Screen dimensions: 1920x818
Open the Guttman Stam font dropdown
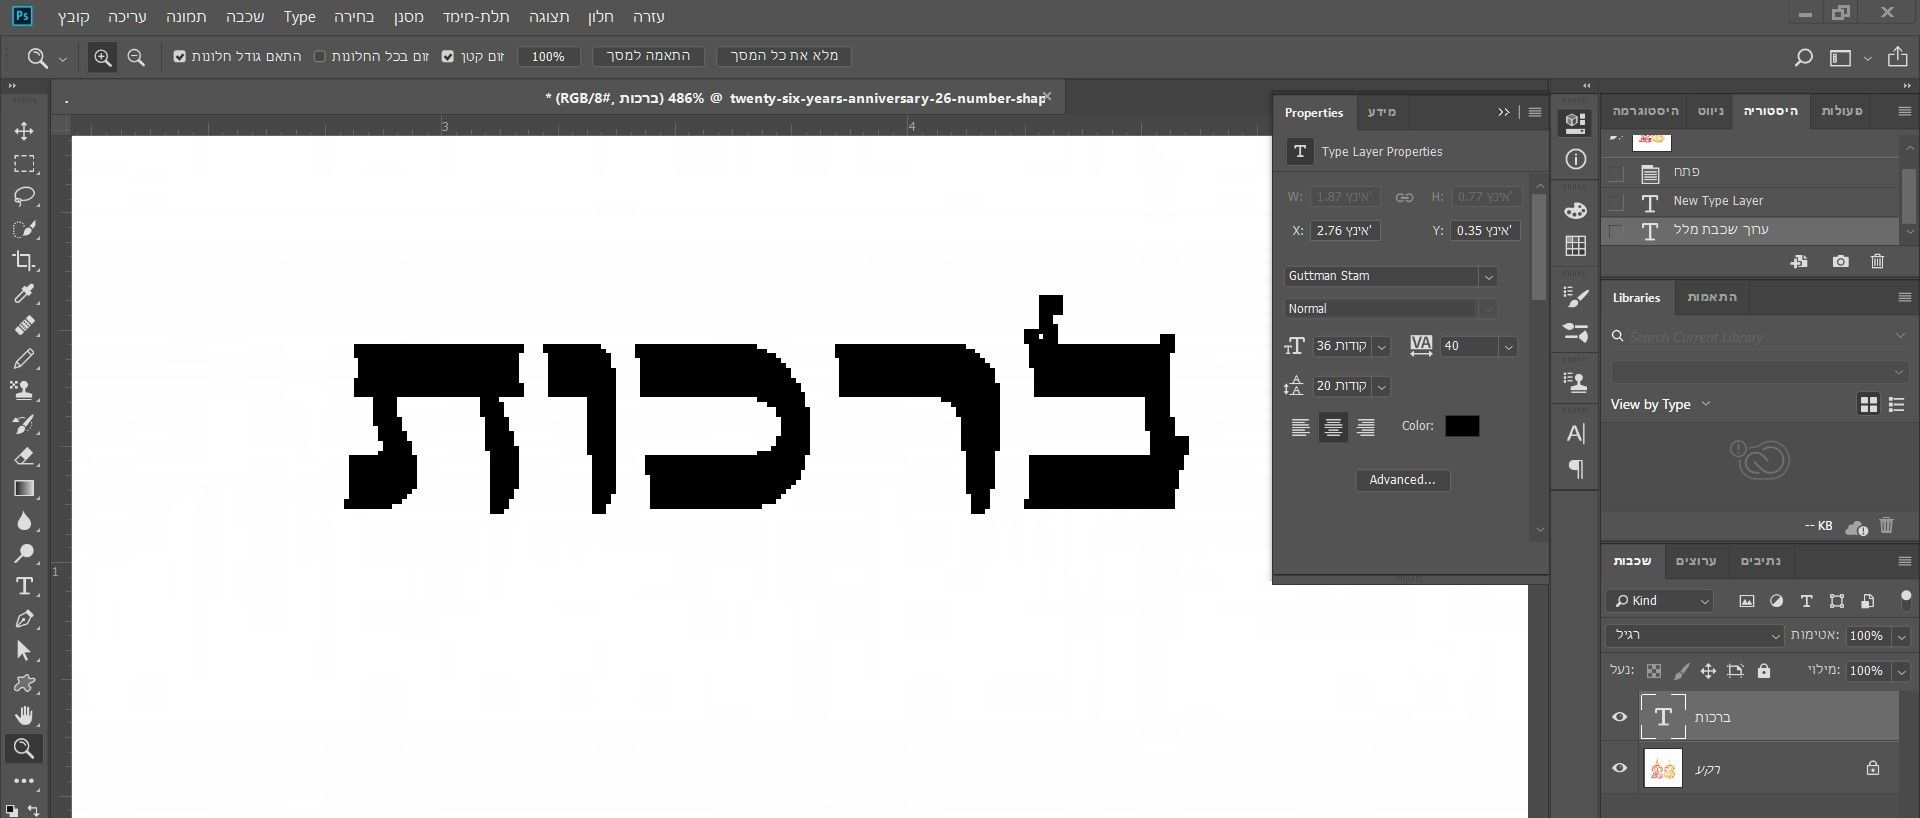pos(1488,277)
